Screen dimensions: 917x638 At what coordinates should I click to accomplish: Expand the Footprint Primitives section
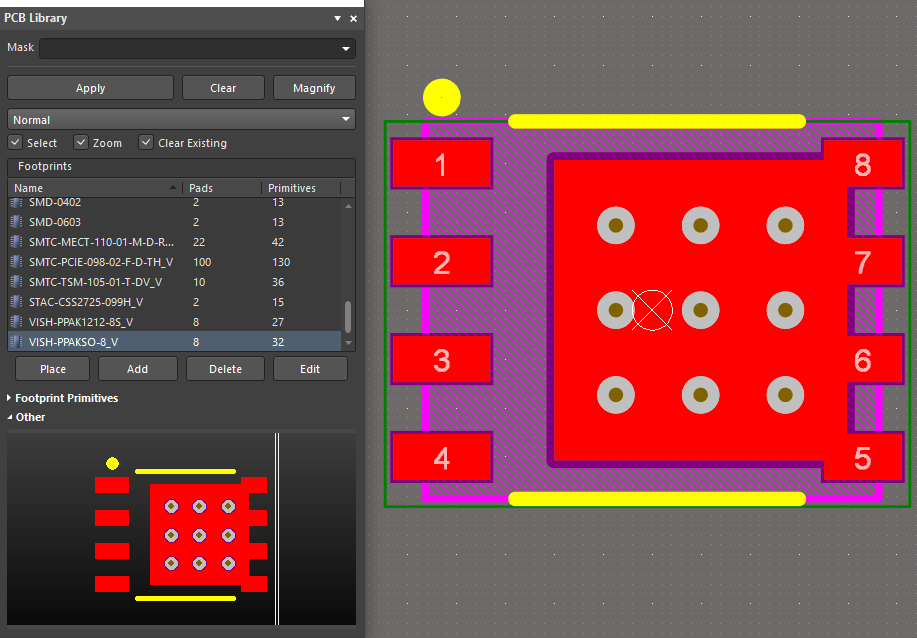(9, 398)
